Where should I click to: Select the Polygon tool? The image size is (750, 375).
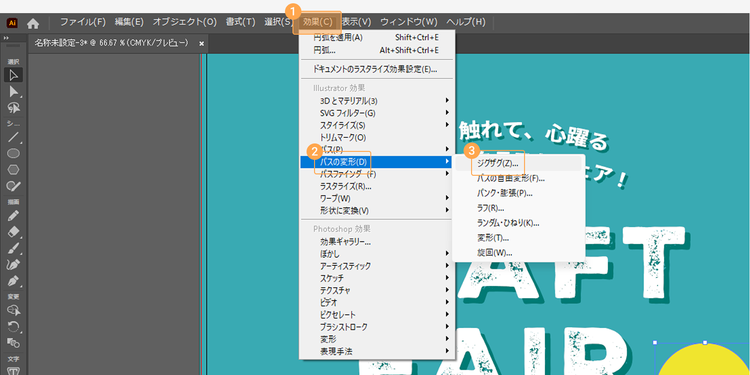click(13, 170)
